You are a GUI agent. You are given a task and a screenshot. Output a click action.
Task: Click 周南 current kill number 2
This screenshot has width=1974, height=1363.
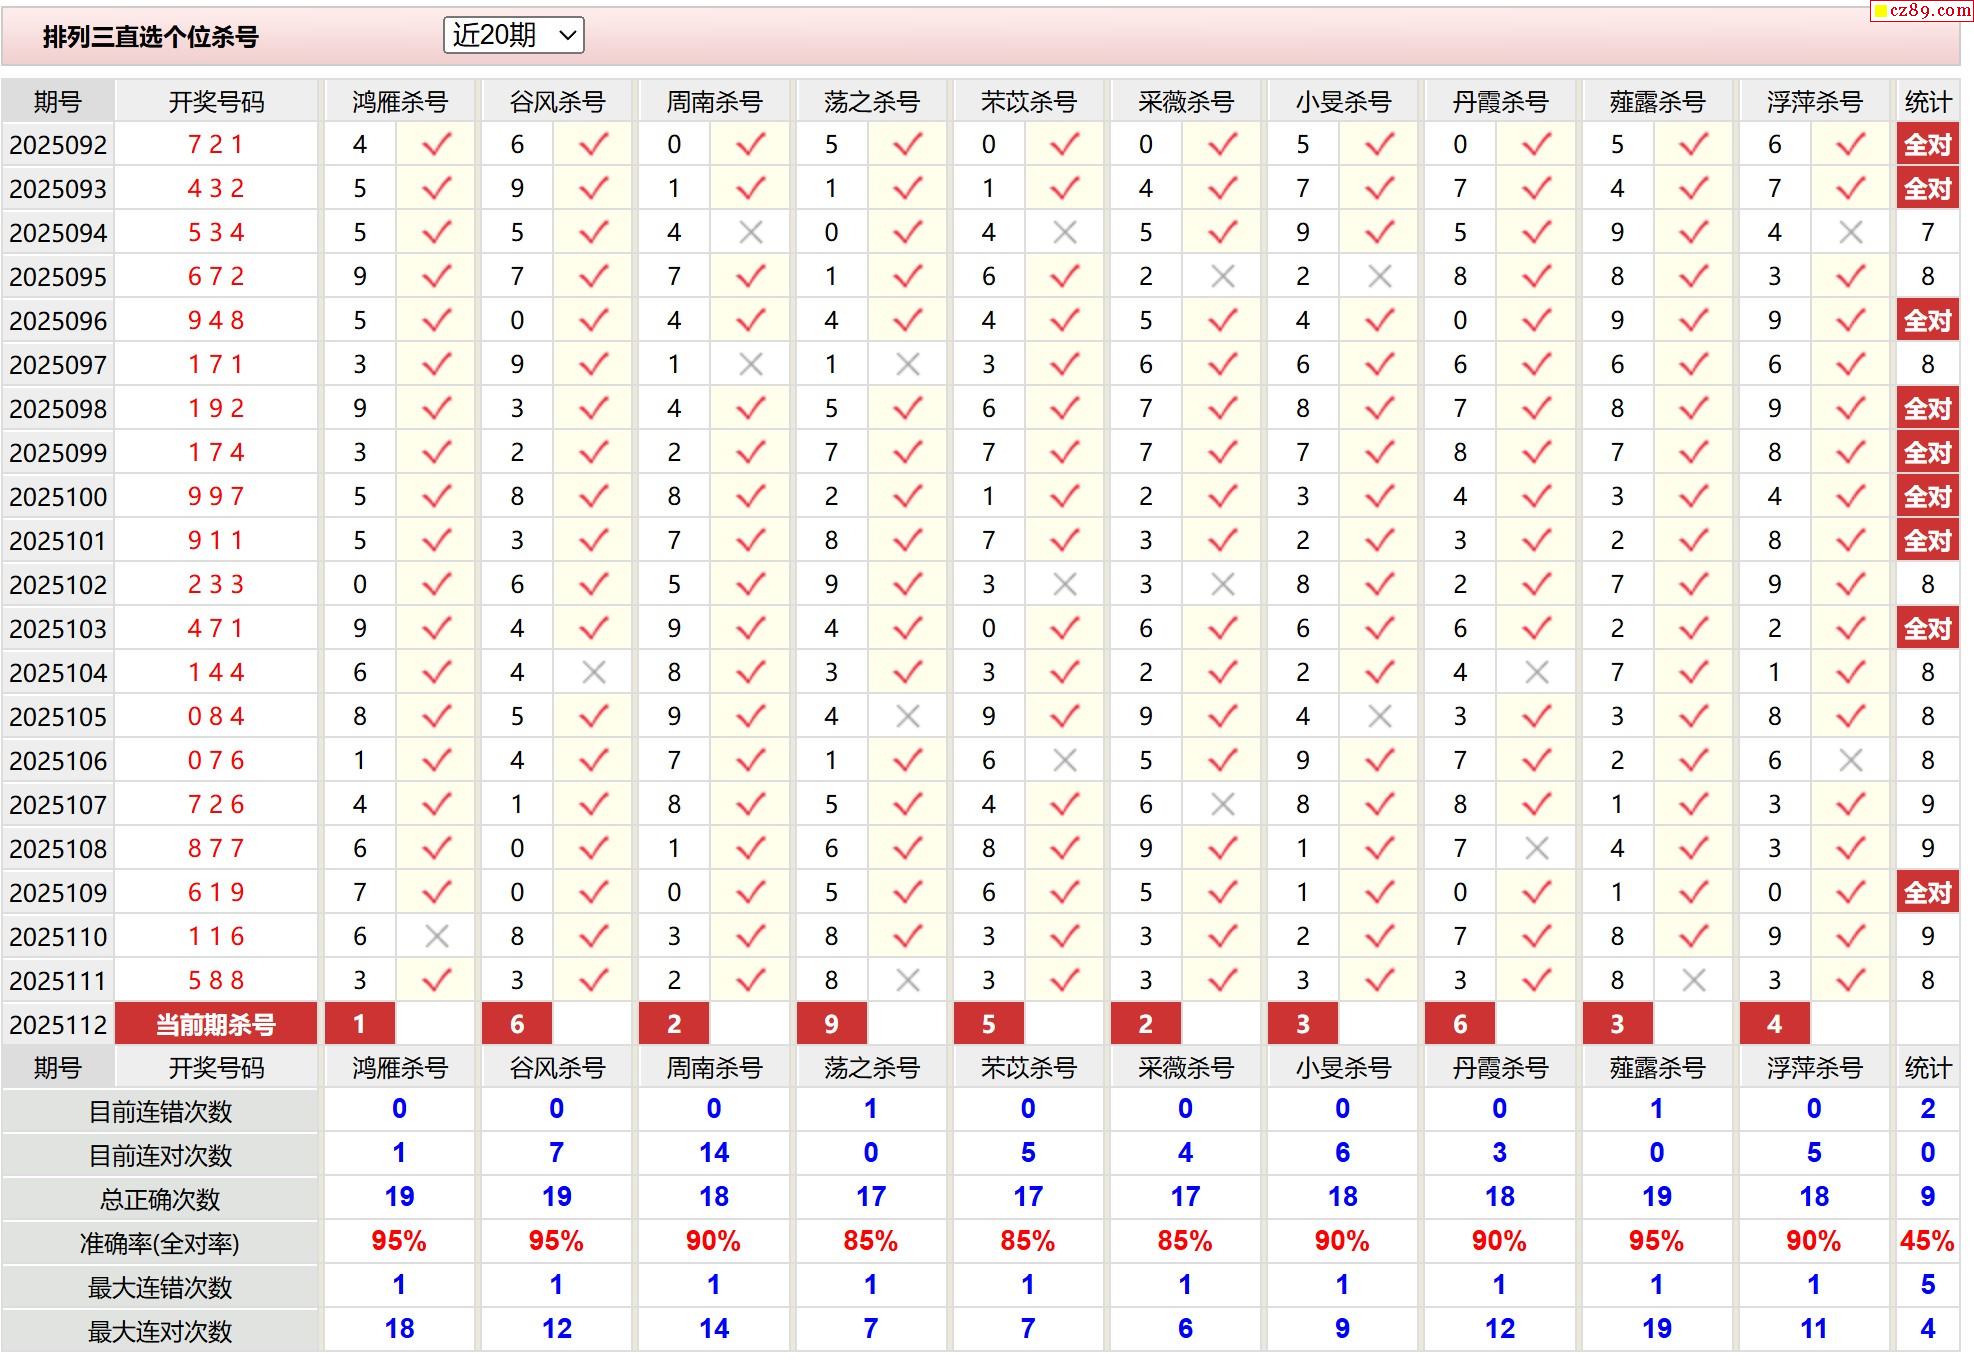pyautogui.click(x=674, y=1025)
